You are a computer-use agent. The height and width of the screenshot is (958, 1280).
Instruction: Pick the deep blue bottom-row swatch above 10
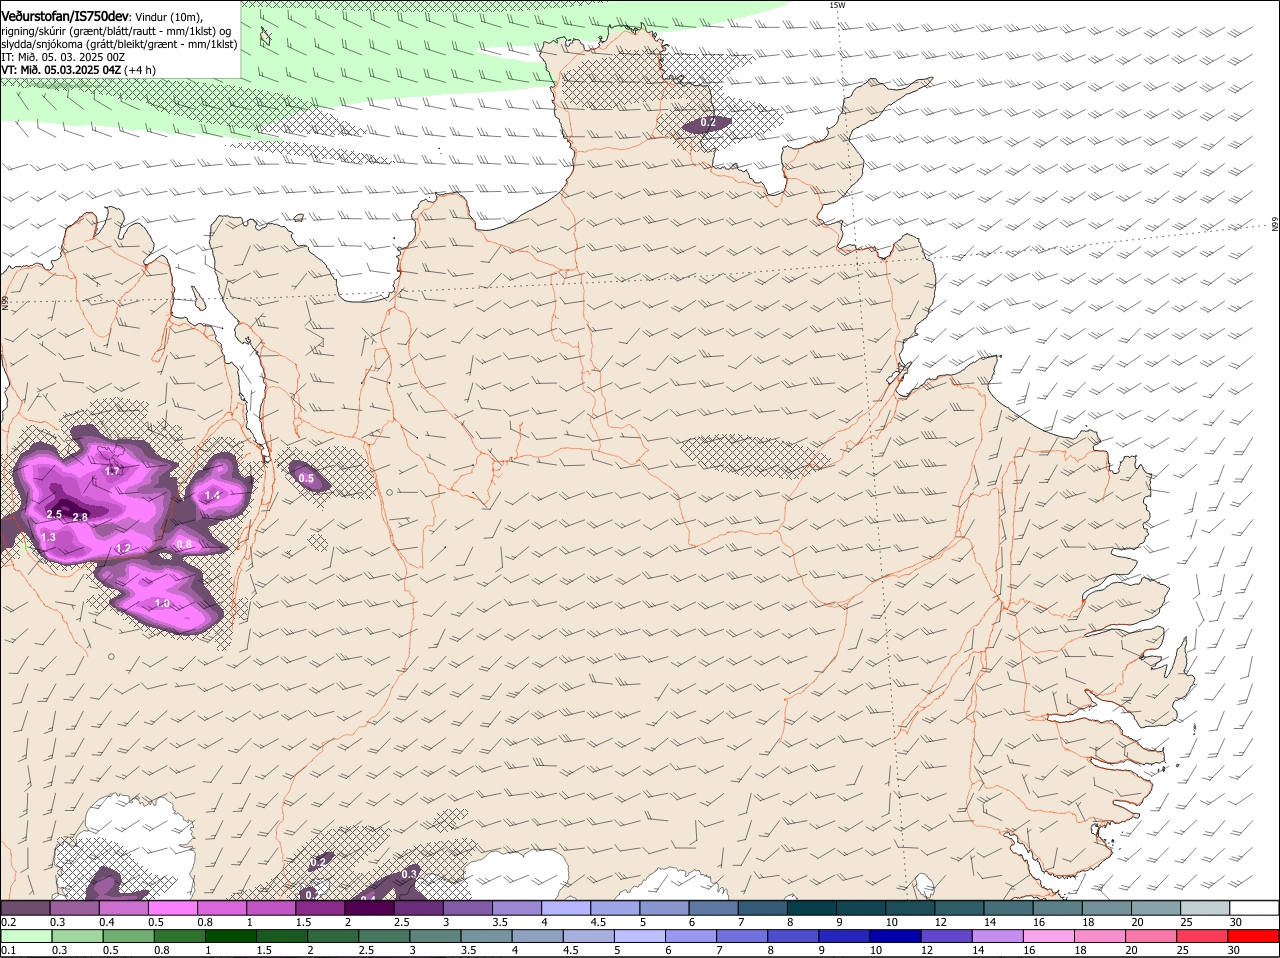[x=895, y=936]
